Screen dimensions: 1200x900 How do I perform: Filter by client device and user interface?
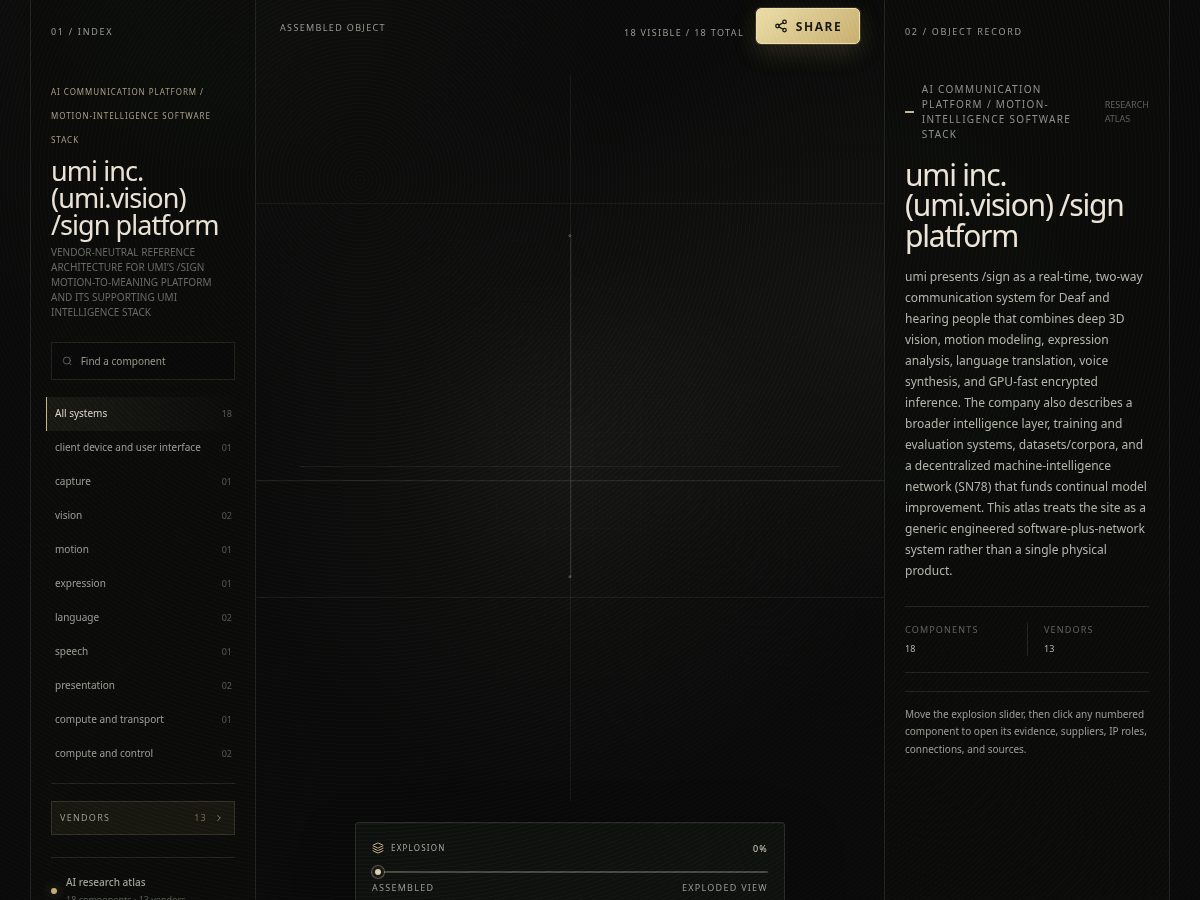coord(141,448)
